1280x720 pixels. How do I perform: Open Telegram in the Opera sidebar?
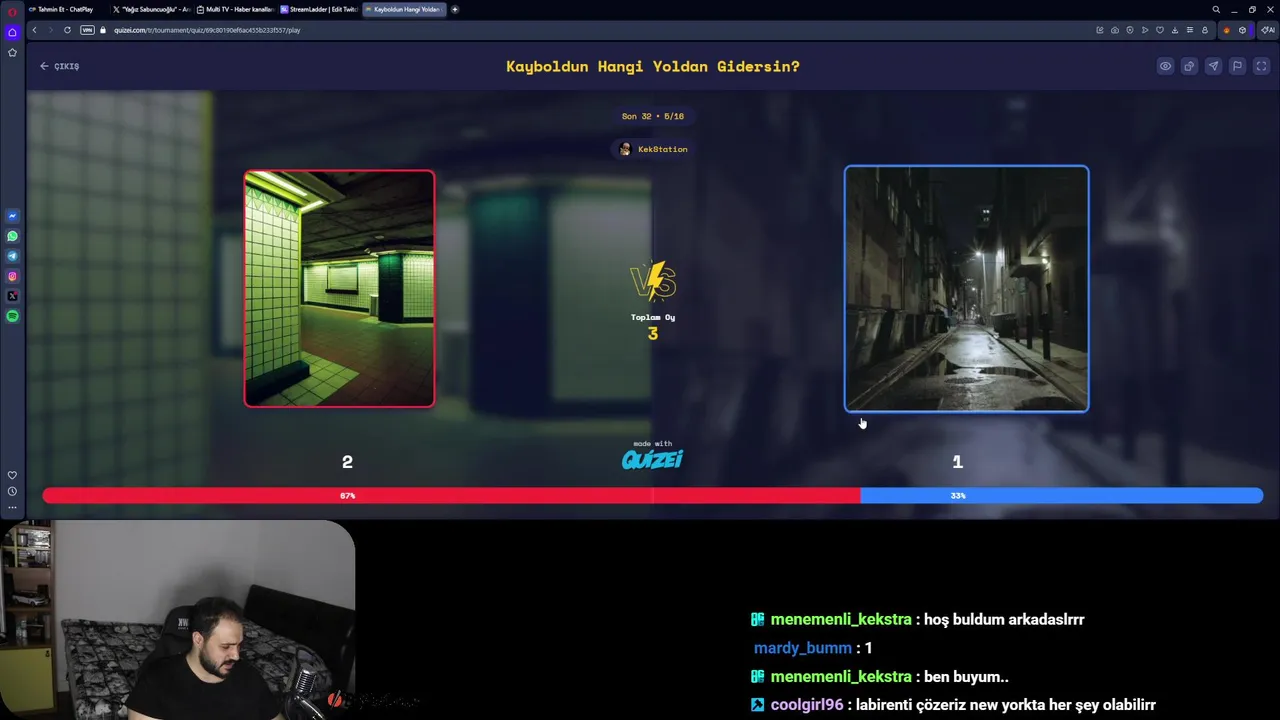coord(12,256)
